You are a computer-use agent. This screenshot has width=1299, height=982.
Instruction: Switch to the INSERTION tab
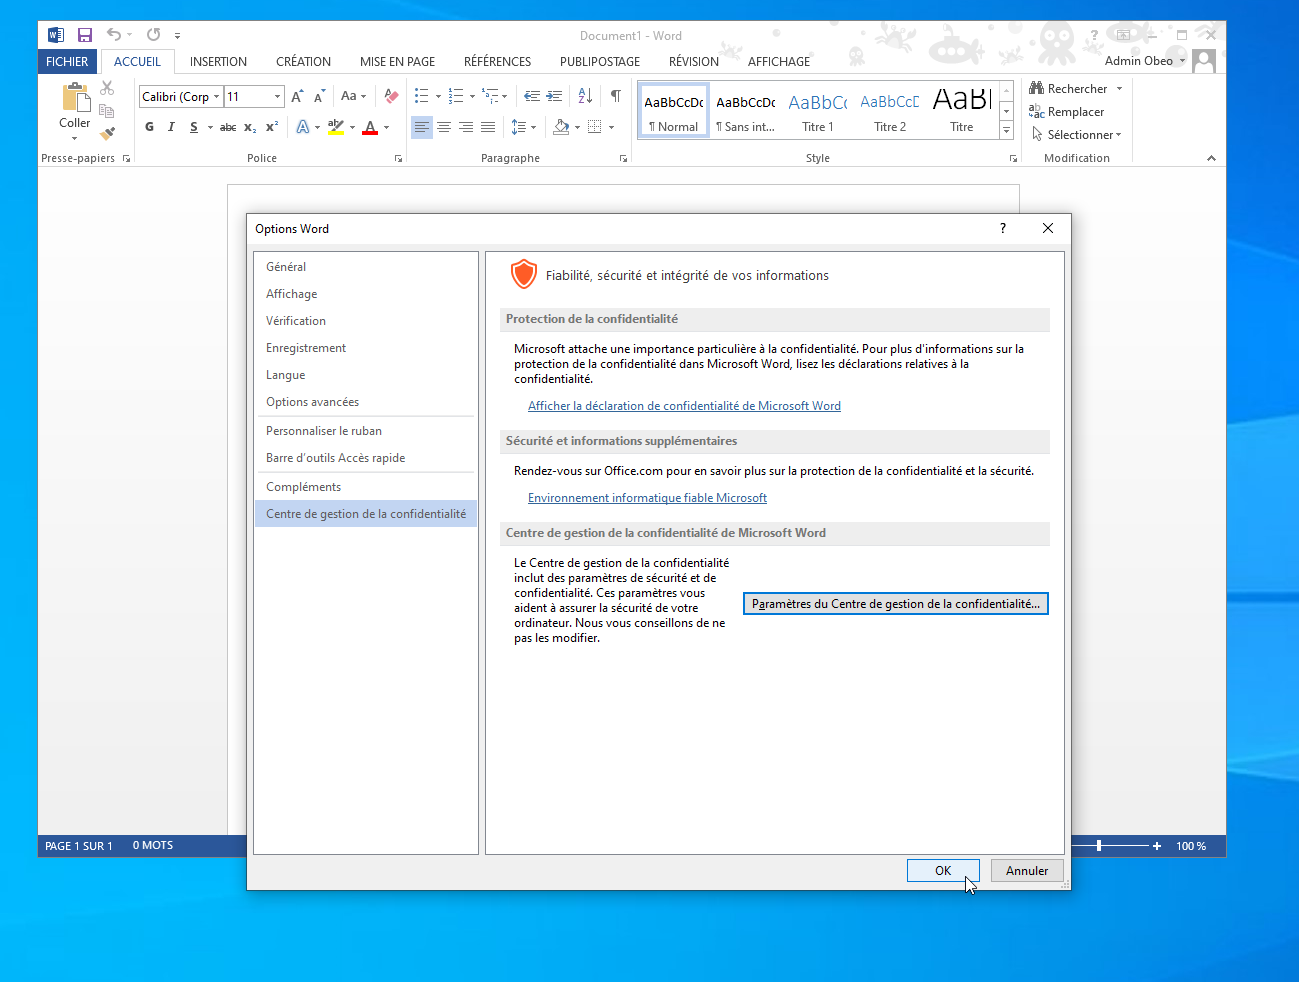(x=218, y=61)
